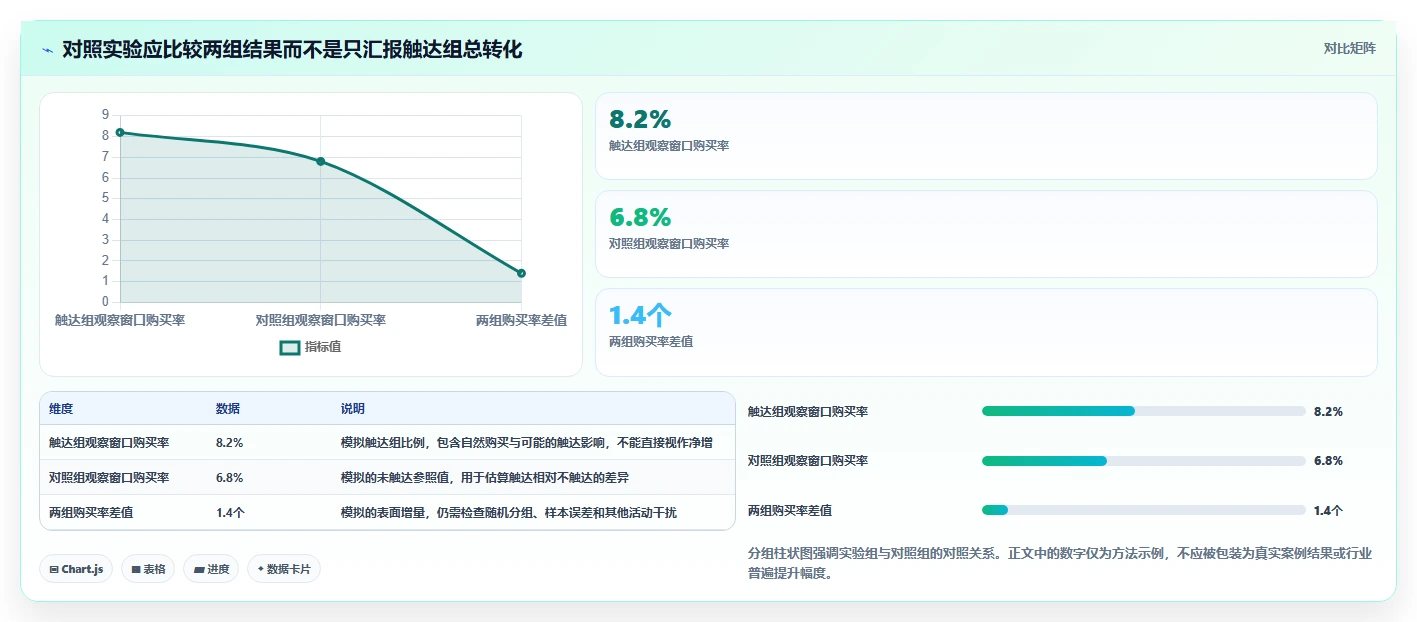
Task: Click table cell value 8.2%
Action: (x=229, y=442)
